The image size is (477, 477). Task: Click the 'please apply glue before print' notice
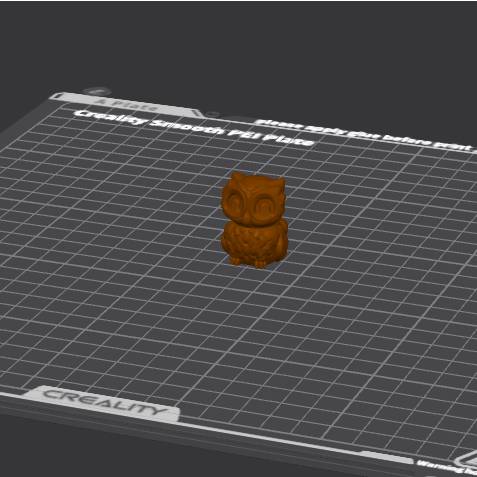(x=364, y=134)
